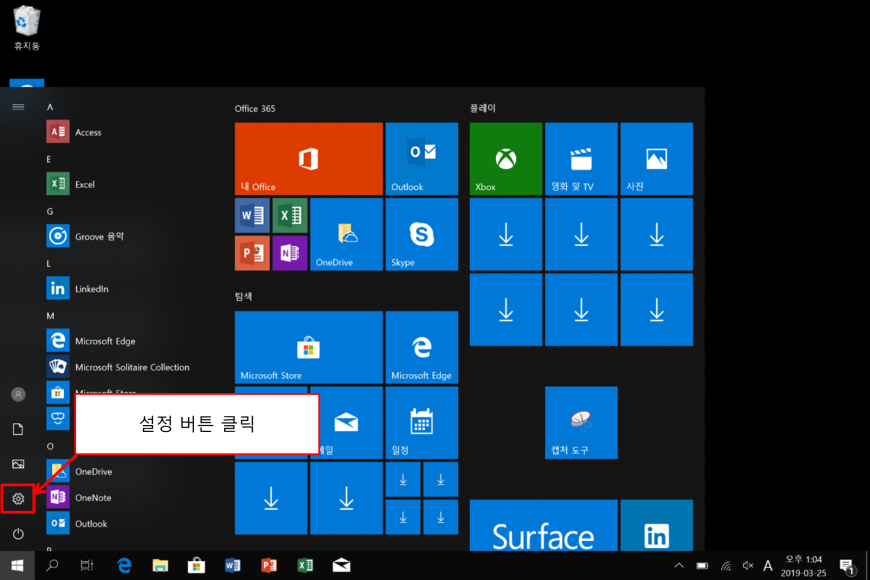This screenshot has height=580, width=870.
Task: Open the Skype tile
Action: point(422,234)
